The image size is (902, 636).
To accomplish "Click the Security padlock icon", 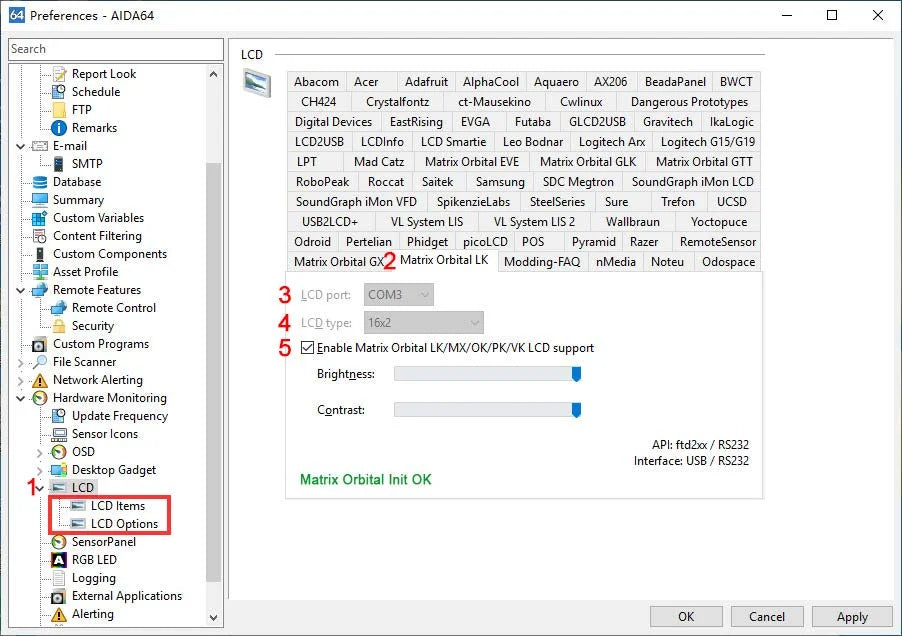I will coord(59,325).
